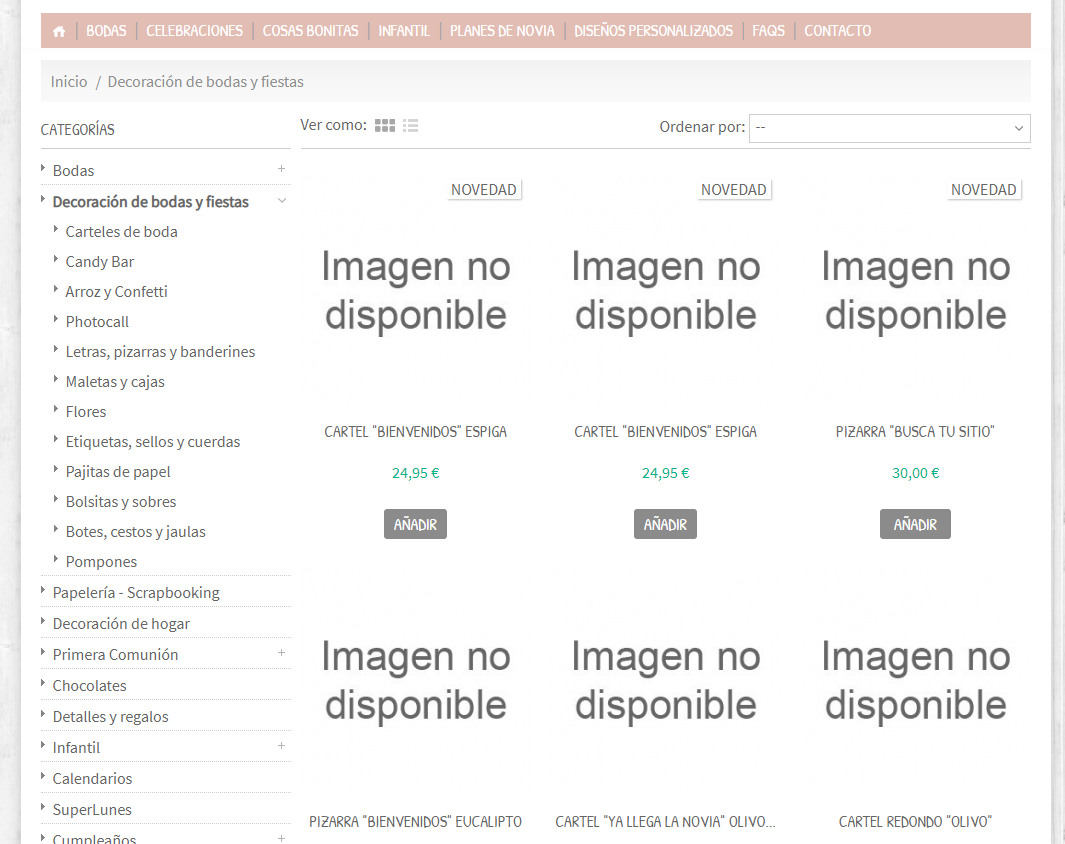Open Infantil category in sidebar
The image size is (1065, 844).
76,748
